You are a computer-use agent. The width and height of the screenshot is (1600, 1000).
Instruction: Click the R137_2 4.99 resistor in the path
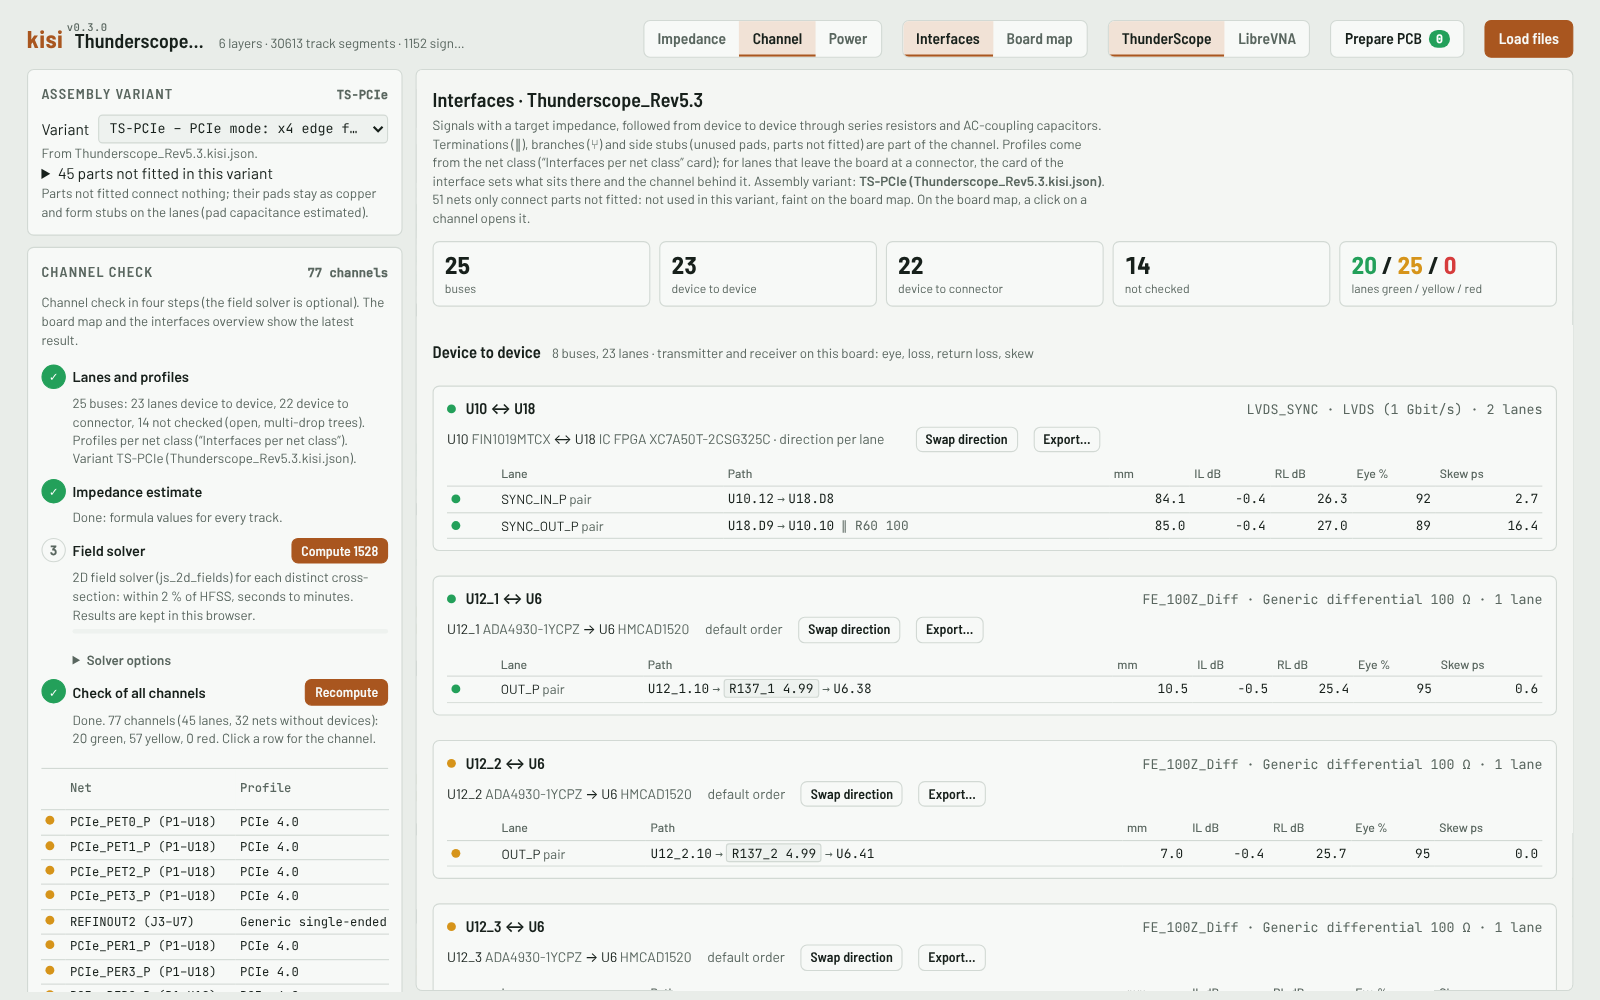pos(774,854)
